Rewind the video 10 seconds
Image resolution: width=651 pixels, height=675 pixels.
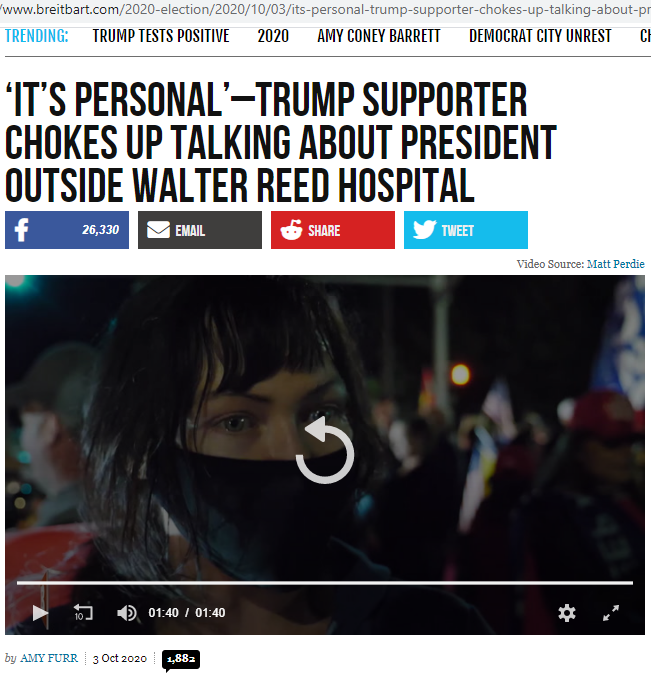pos(83,612)
